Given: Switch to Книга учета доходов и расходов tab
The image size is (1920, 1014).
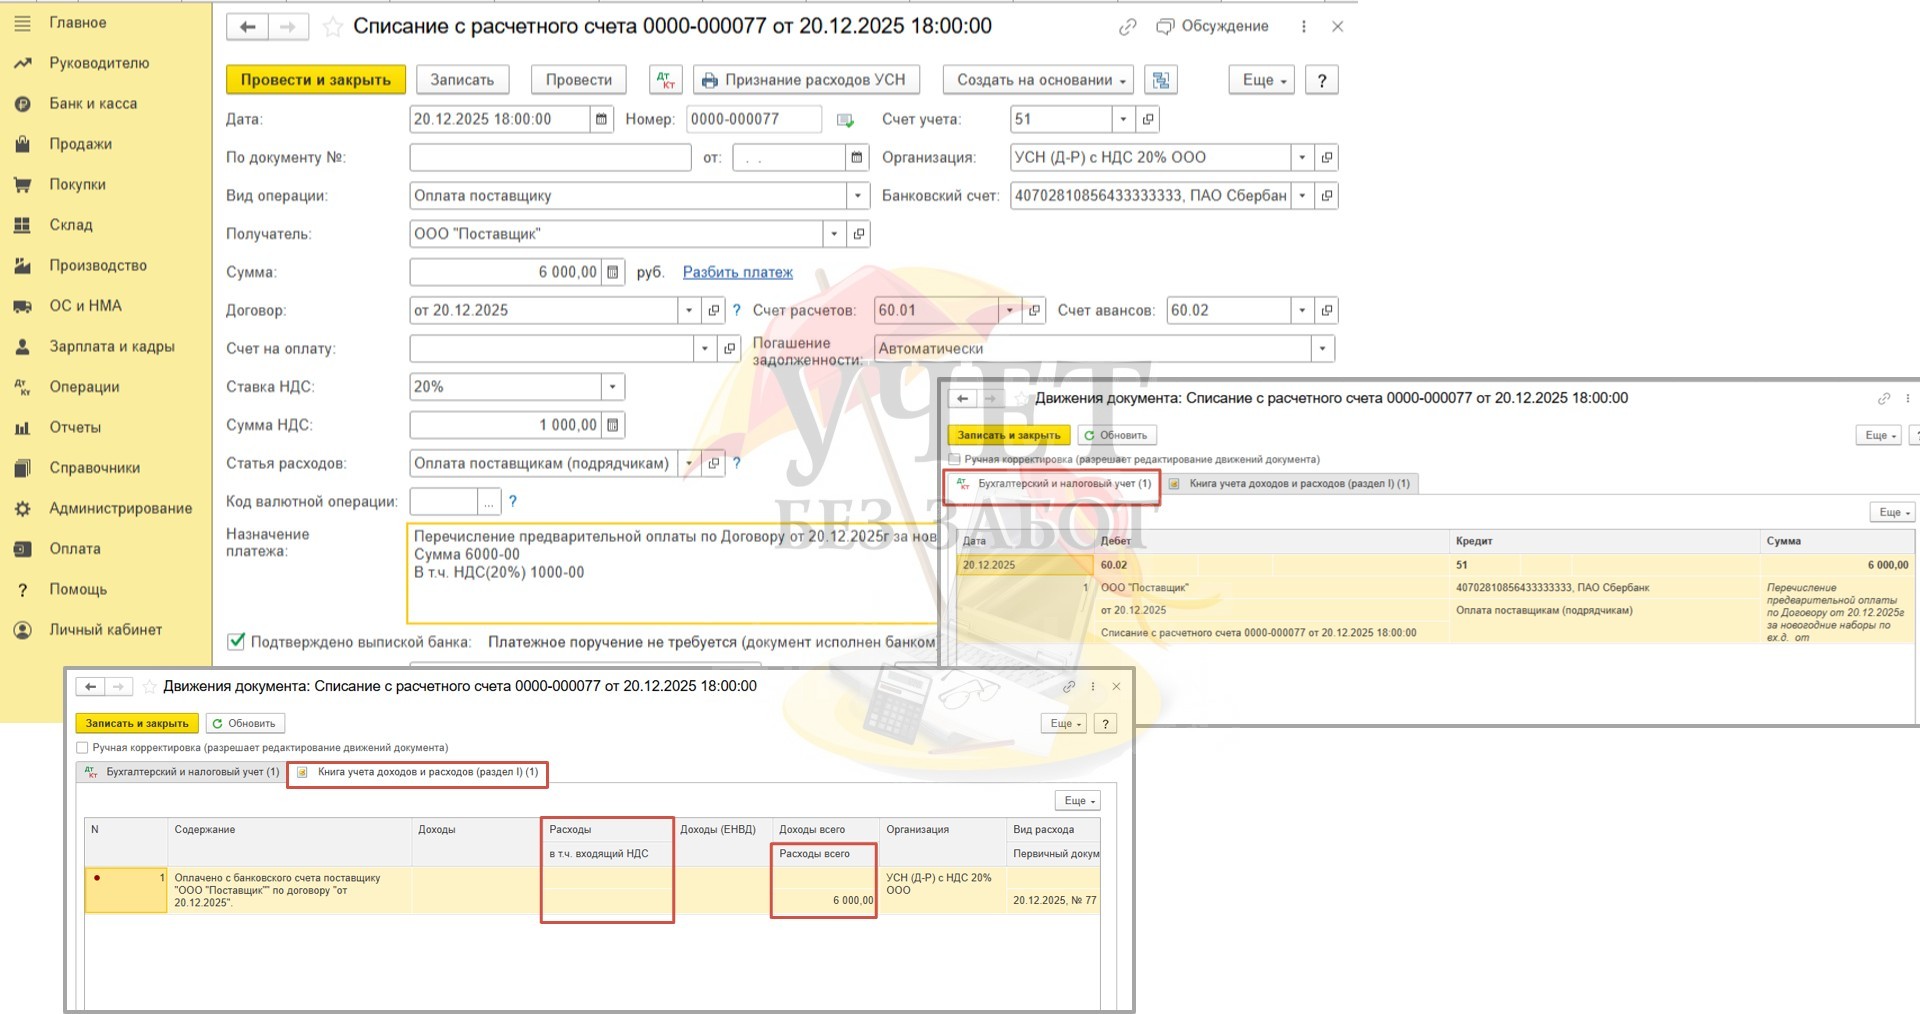Looking at the screenshot, I should pos(418,772).
